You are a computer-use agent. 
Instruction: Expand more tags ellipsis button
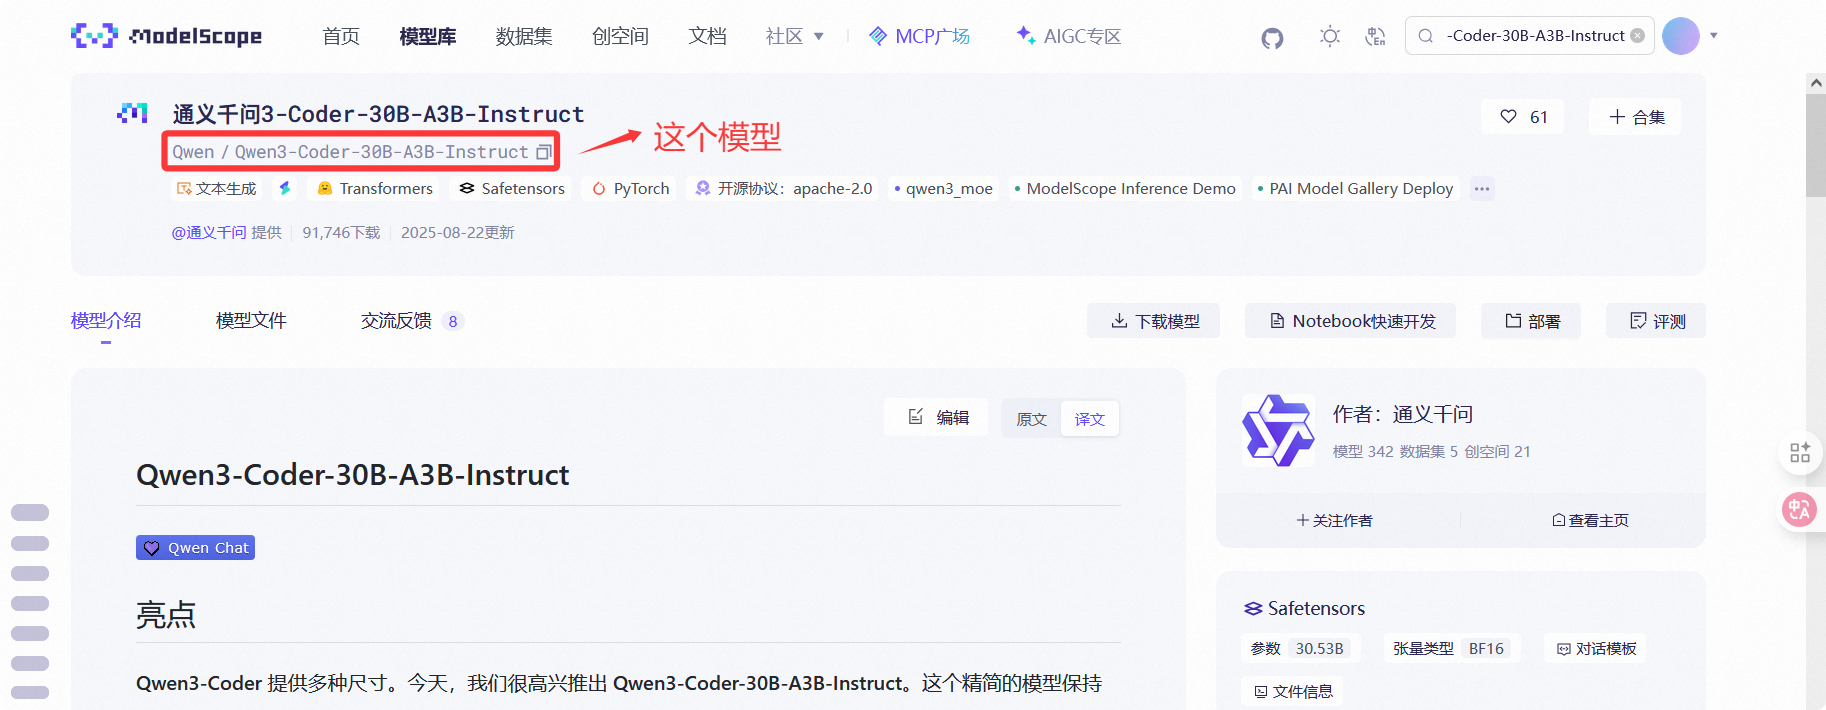coord(1482,188)
